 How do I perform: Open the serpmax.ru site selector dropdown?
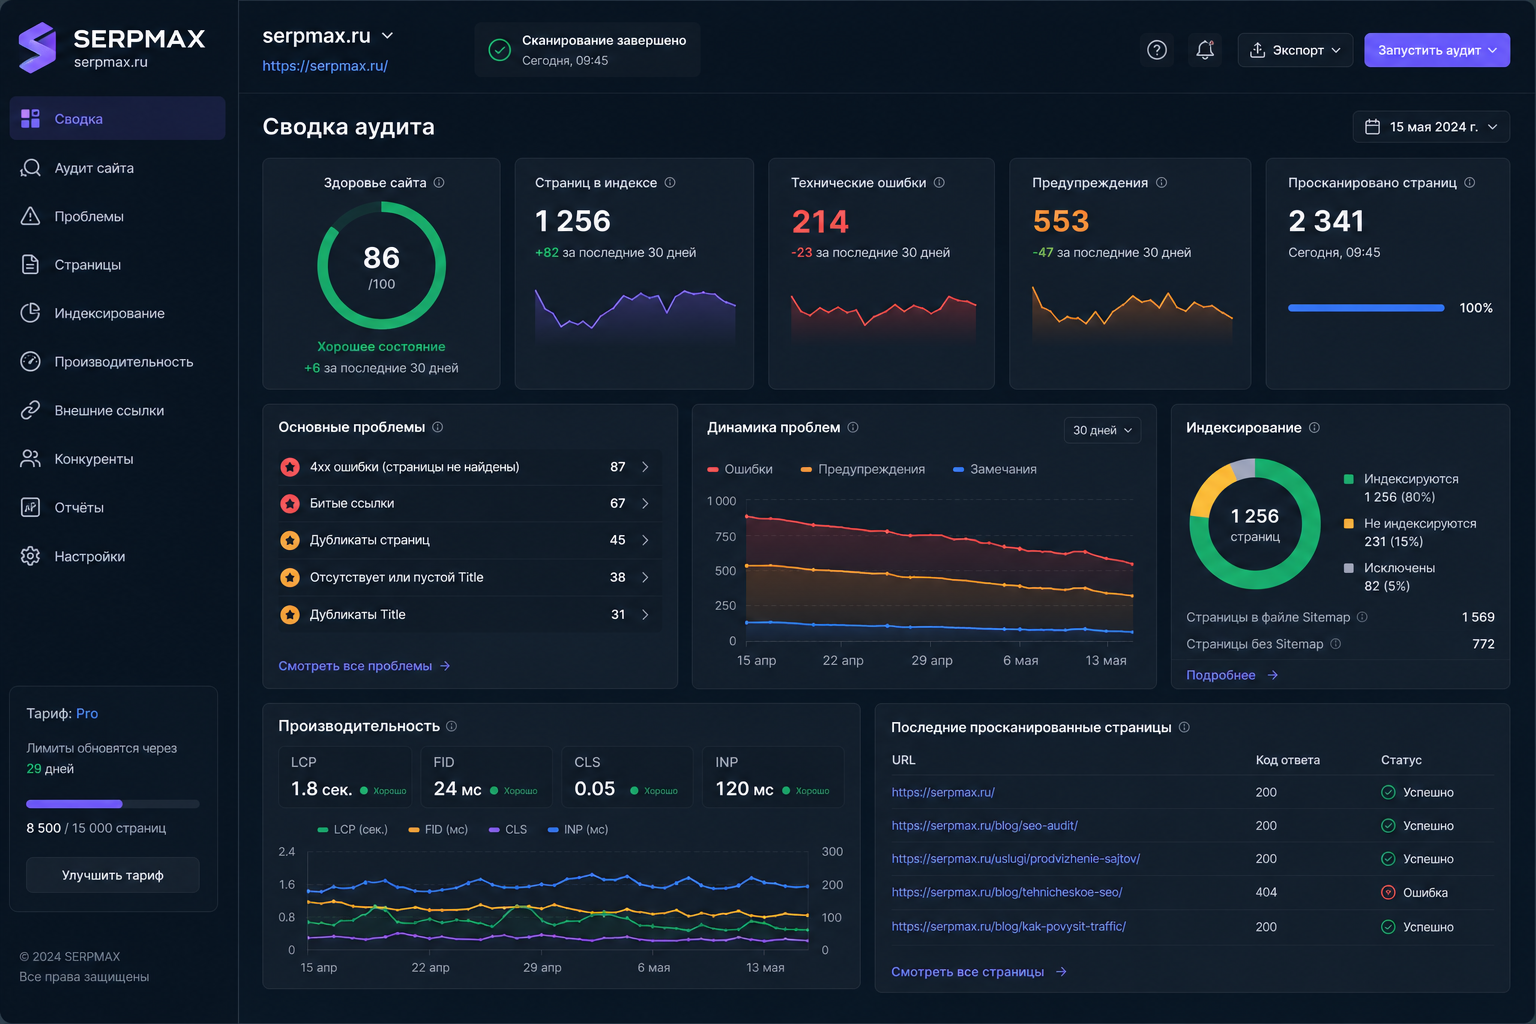[x=328, y=36]
